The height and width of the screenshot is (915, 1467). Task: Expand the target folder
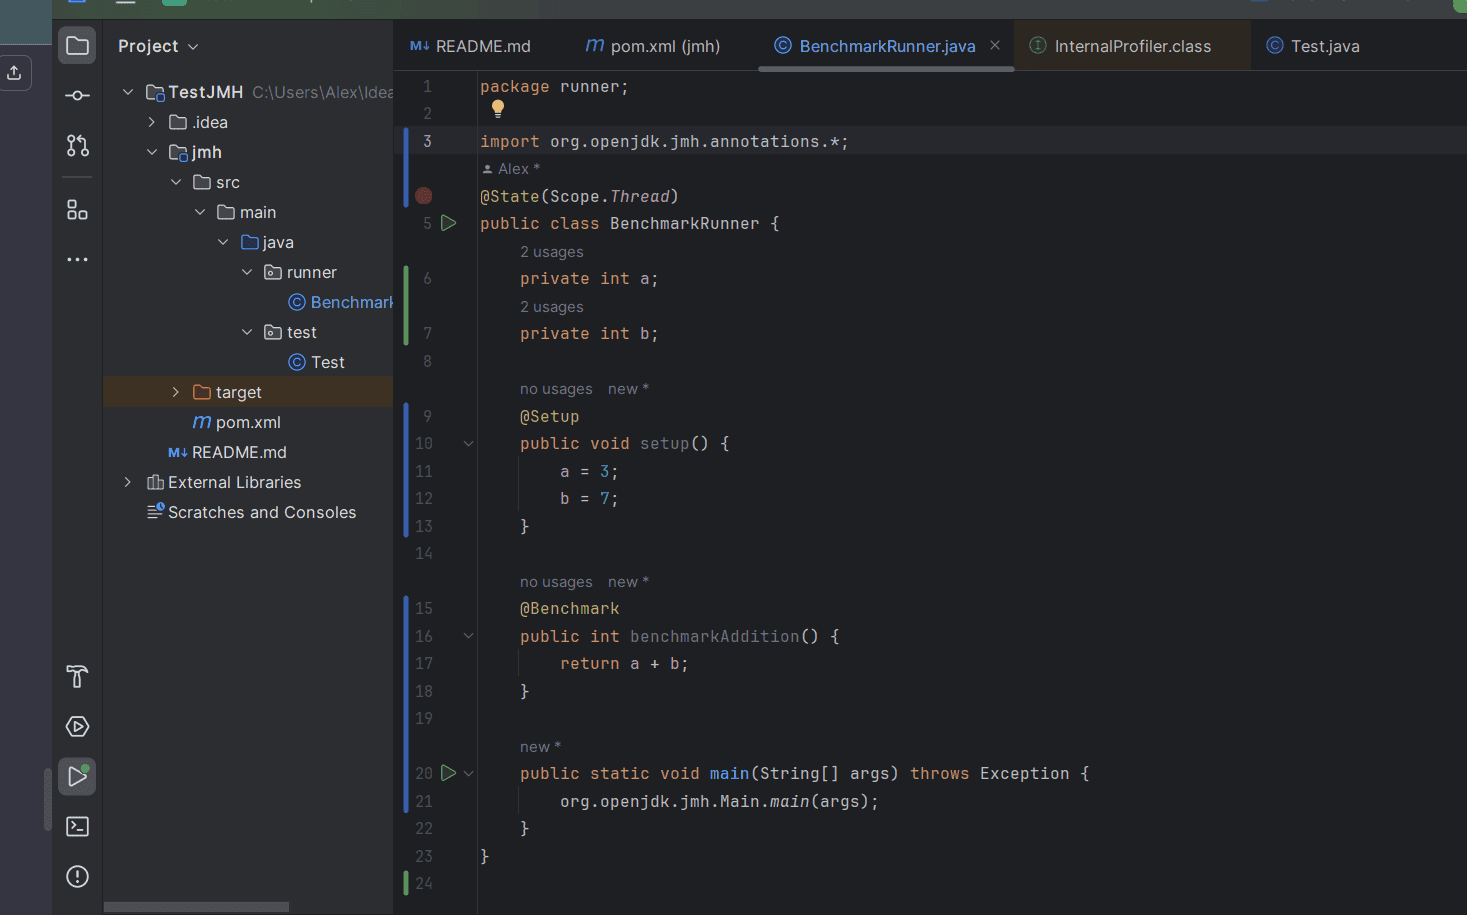point(176,392)
